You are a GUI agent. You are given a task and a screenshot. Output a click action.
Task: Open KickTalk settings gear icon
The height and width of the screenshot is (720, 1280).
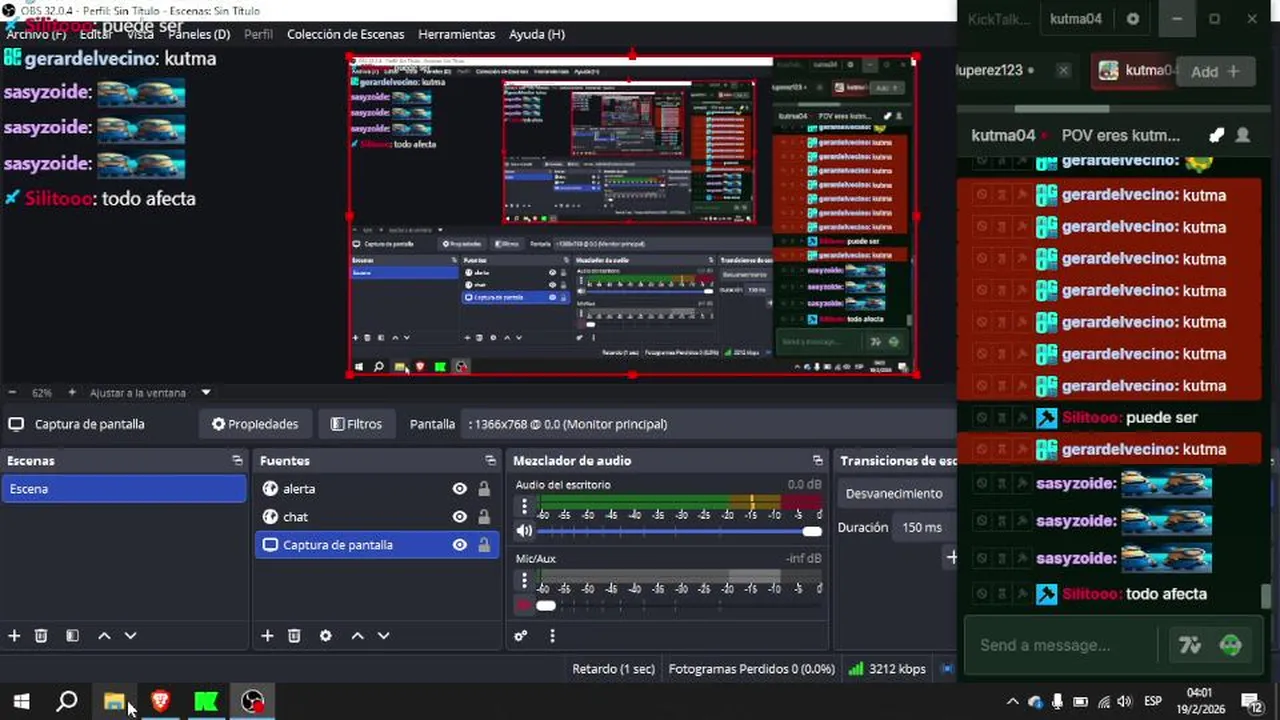[x=1133, y=19]
